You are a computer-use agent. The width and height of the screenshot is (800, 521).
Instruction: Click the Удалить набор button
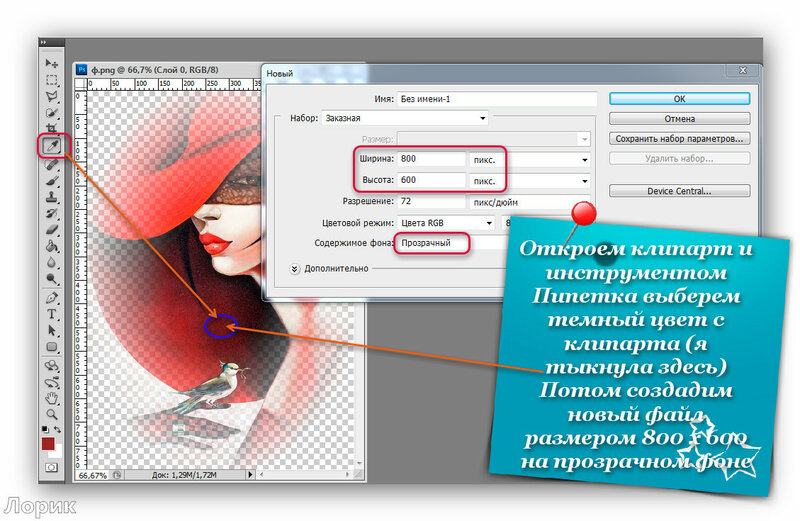680,159
